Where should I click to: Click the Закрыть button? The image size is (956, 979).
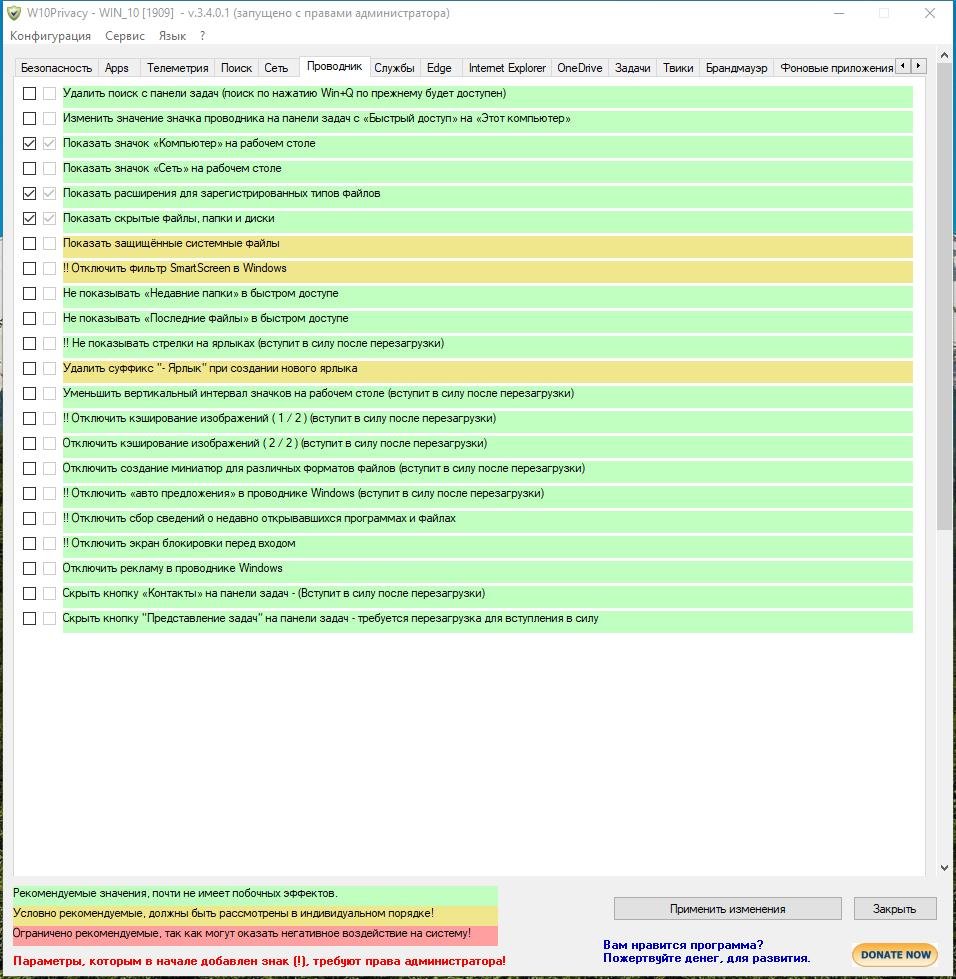894,909
